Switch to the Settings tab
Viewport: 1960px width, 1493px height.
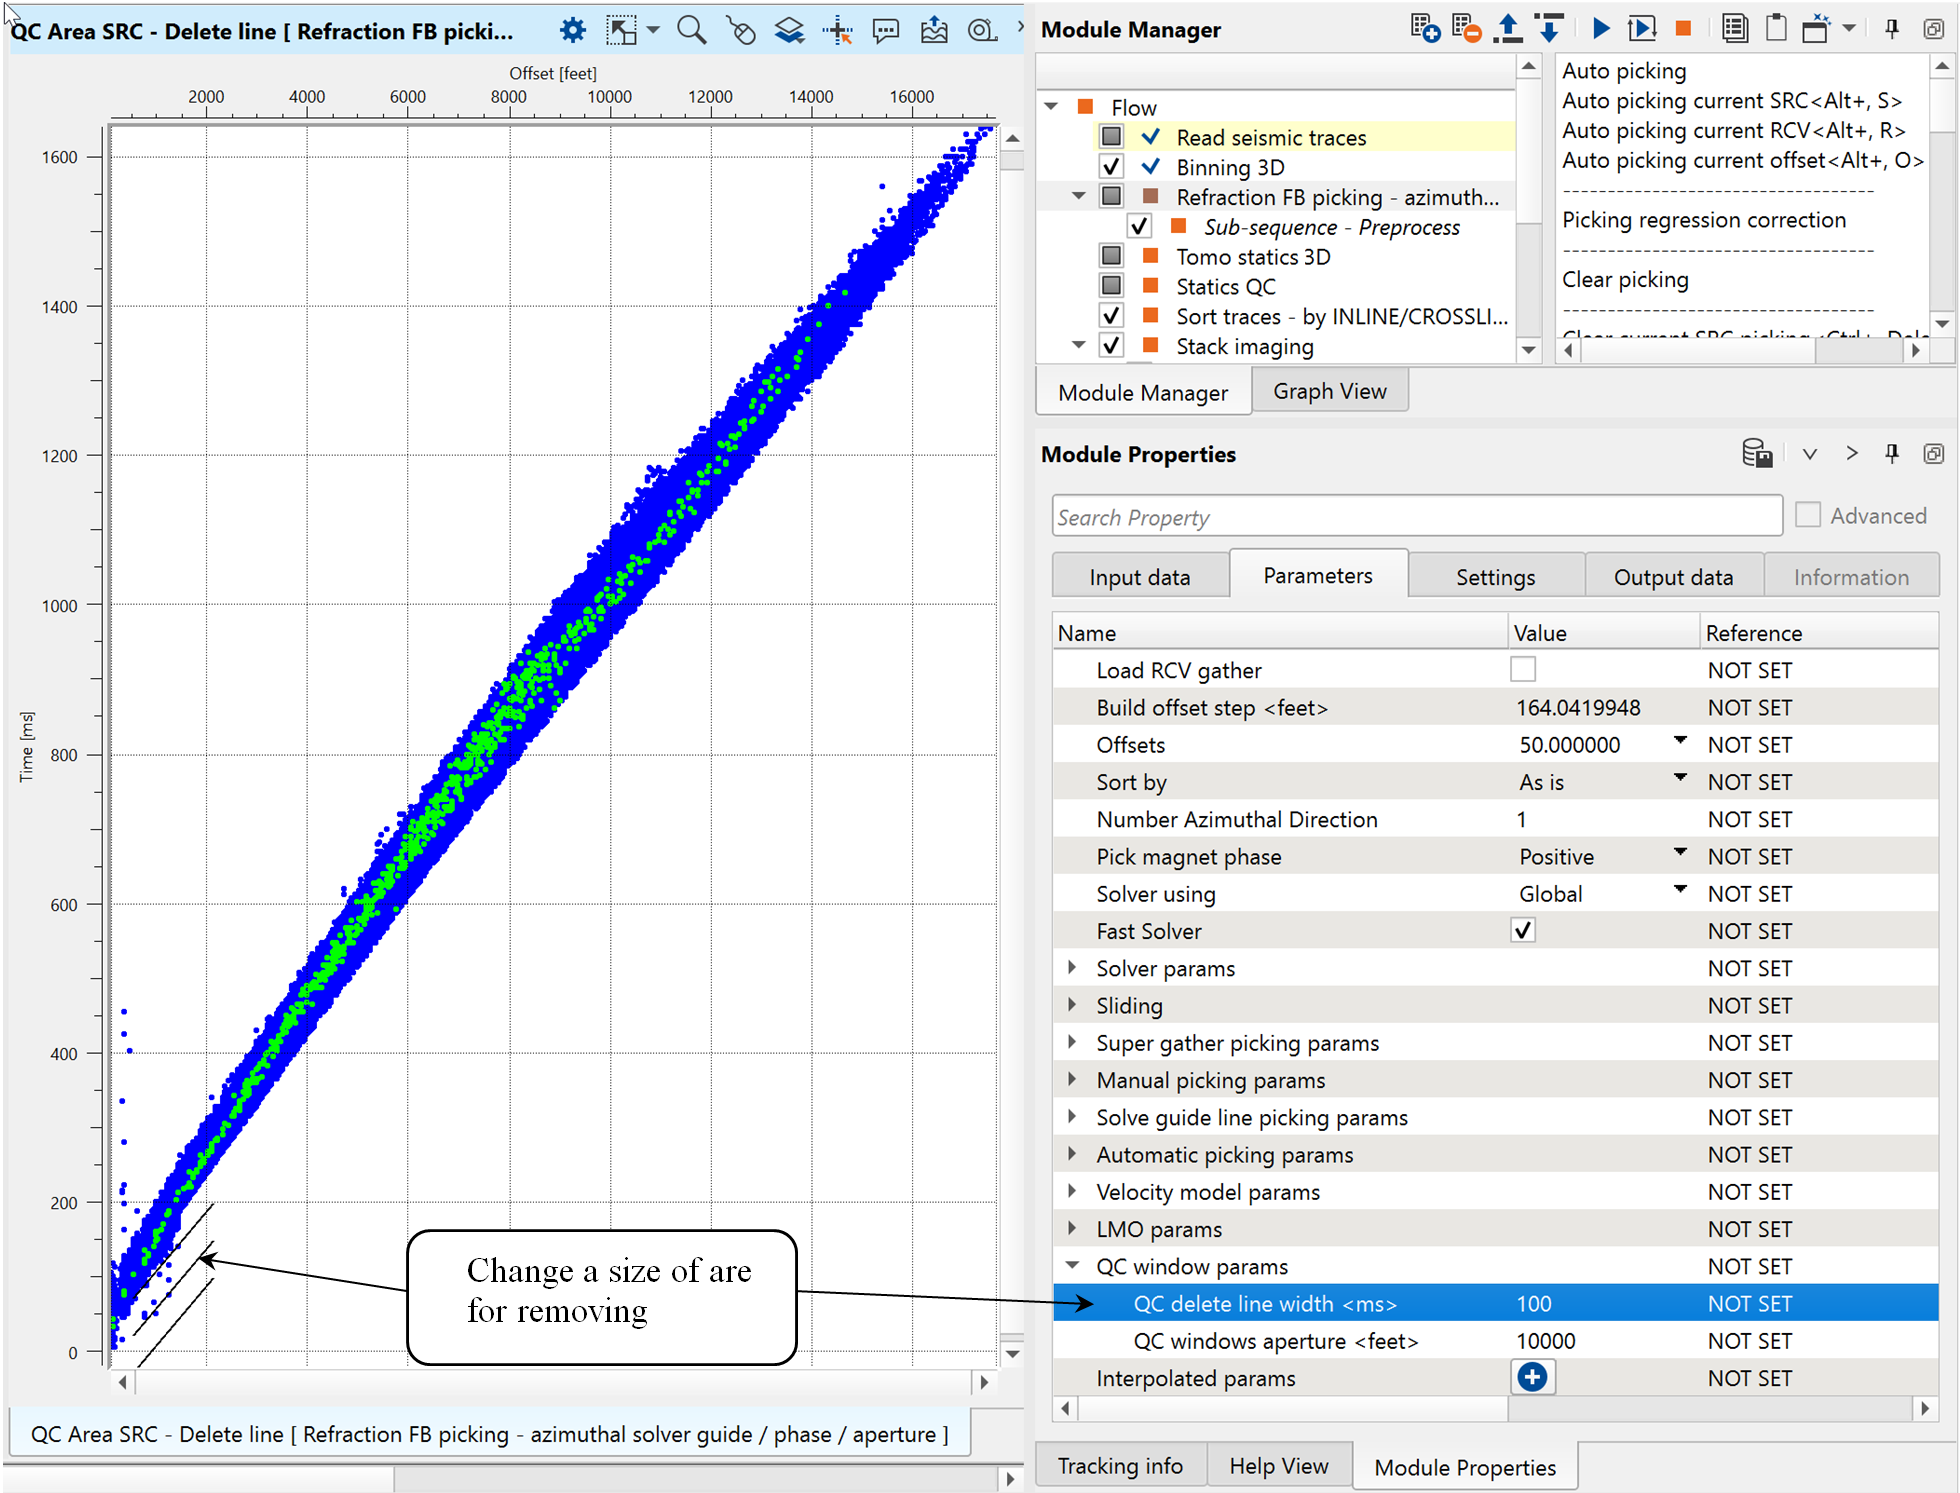tap(1494, 577)
